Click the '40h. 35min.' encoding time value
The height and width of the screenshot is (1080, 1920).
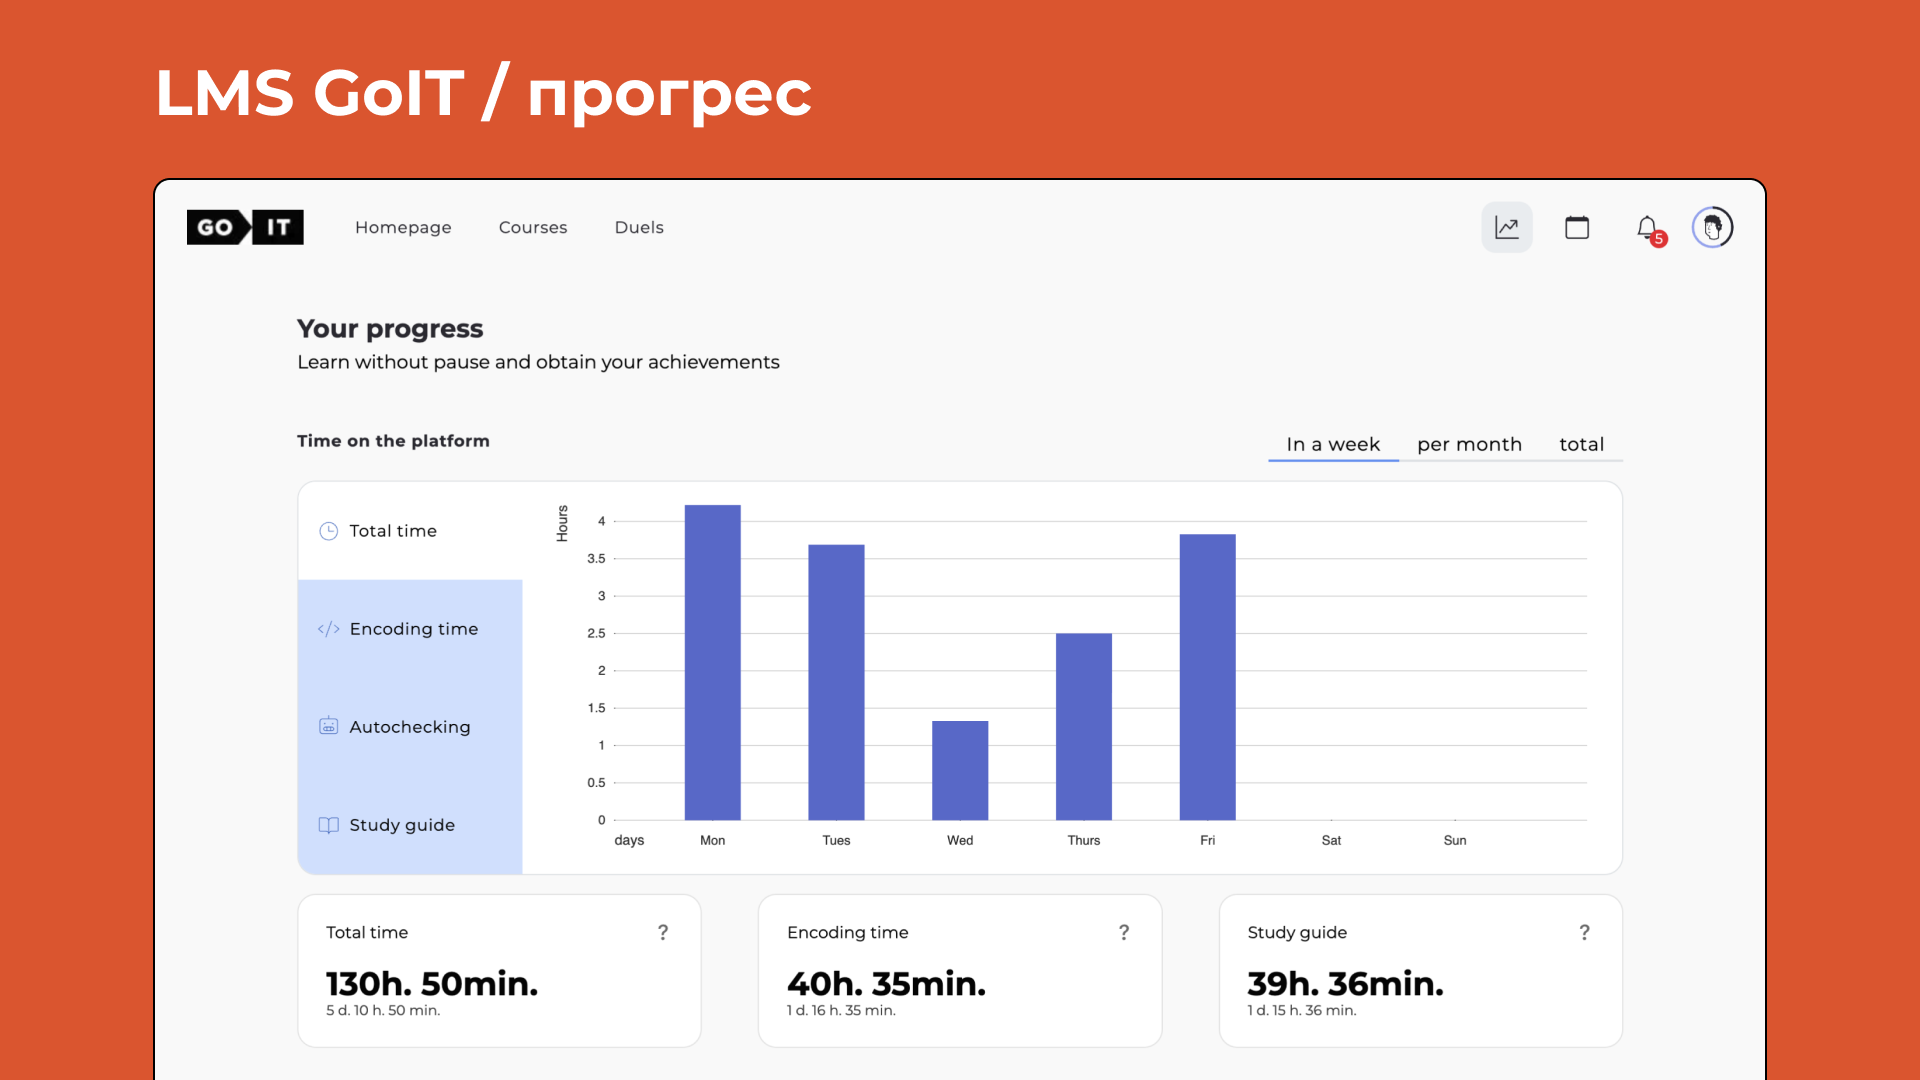[887, 984]
